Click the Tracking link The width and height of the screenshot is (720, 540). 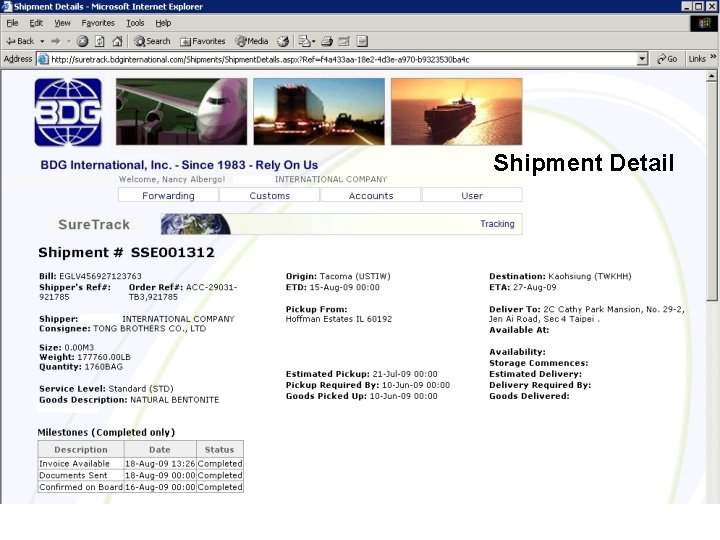(497, 224)
